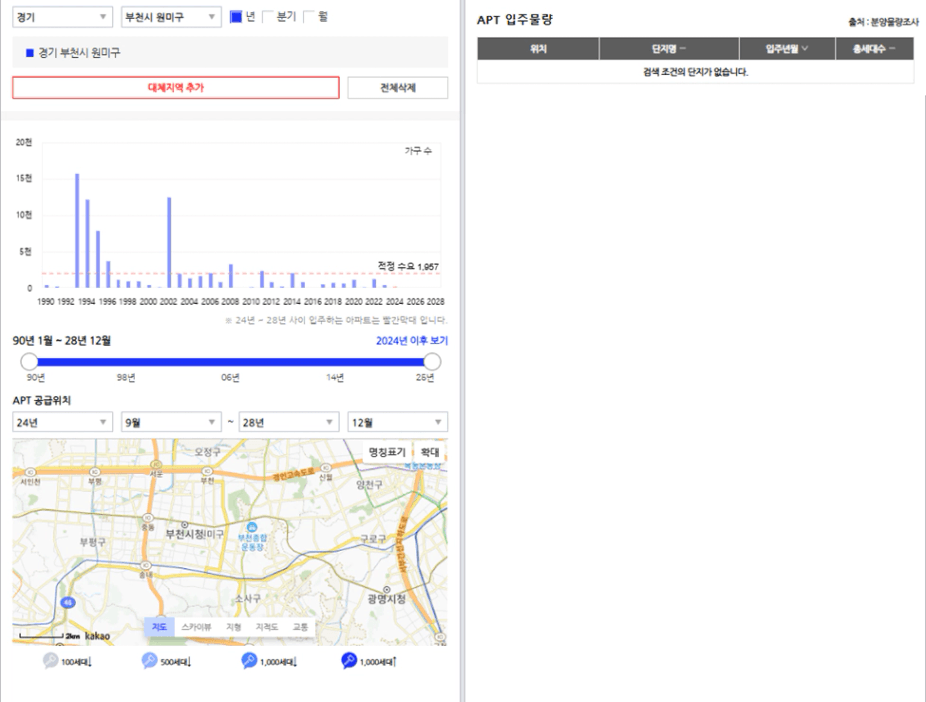Open the 경기 province dropdown

[62, 17]
